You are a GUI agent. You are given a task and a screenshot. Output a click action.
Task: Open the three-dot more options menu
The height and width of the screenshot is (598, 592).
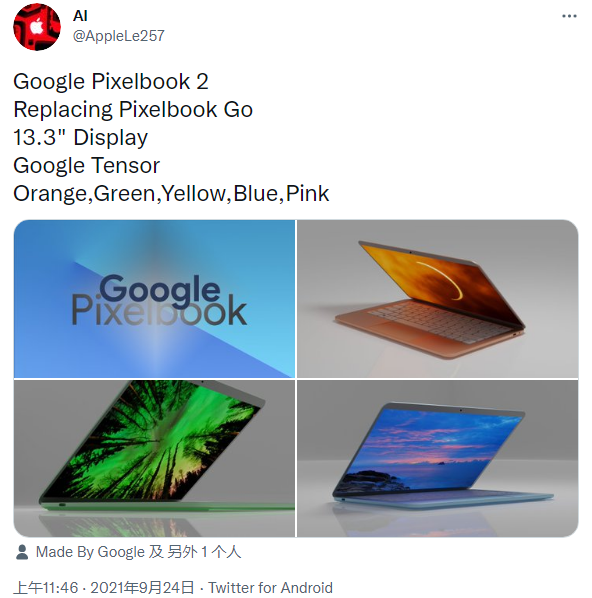point(569,16)
